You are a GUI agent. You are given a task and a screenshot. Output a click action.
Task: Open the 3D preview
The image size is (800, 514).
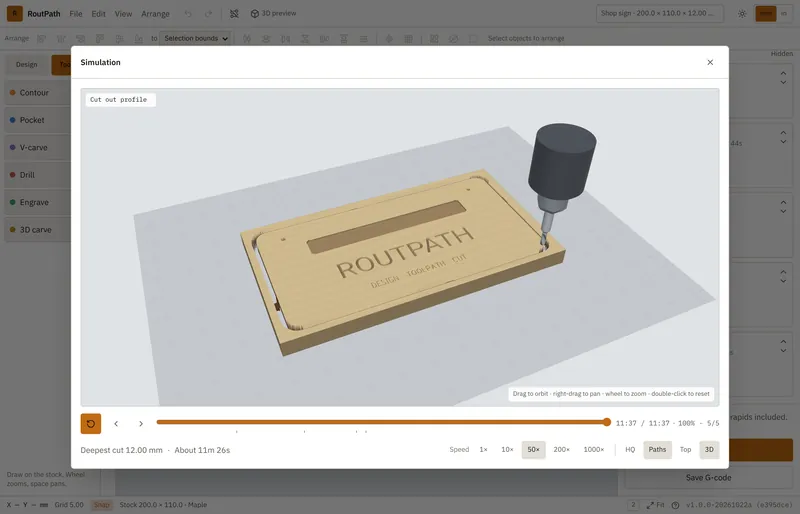pos(273,13)
